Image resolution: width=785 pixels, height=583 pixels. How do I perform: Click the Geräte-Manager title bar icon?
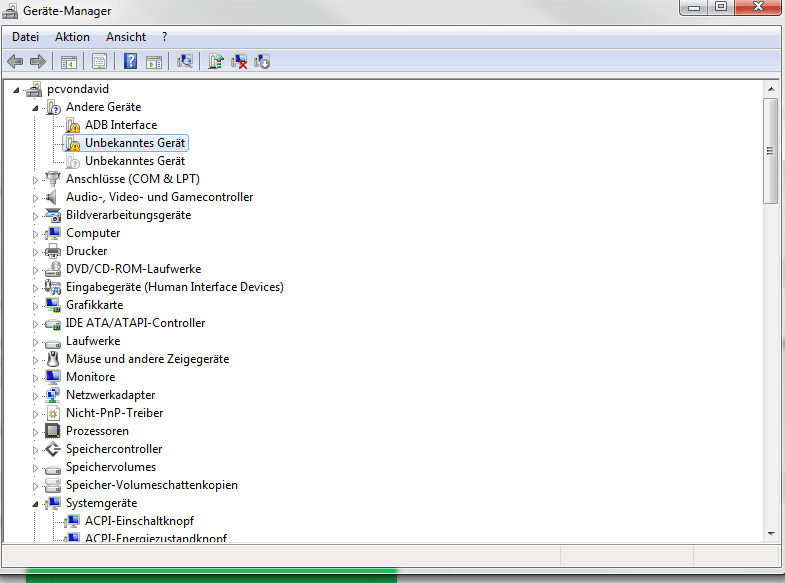pyautogui.click(x=10, y=11)
